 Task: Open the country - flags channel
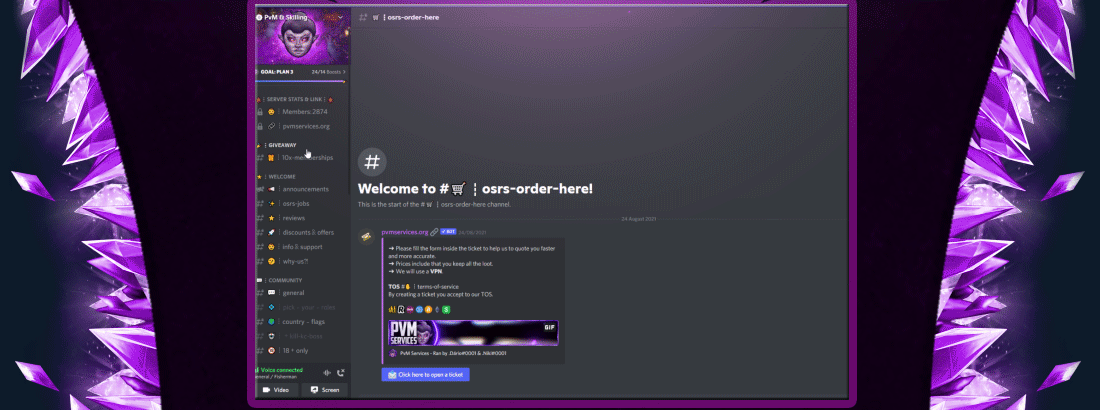coord(302,322)
